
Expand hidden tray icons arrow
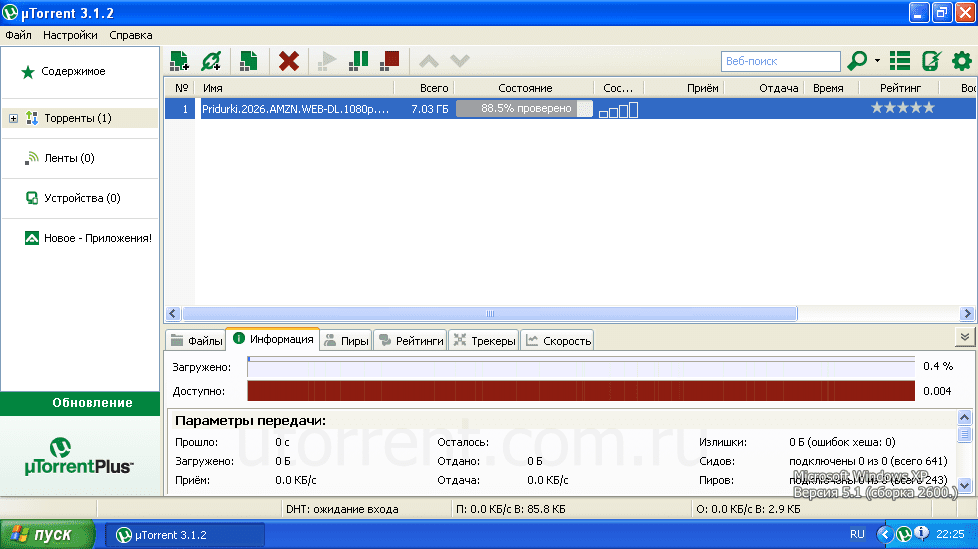click(884, 534)
